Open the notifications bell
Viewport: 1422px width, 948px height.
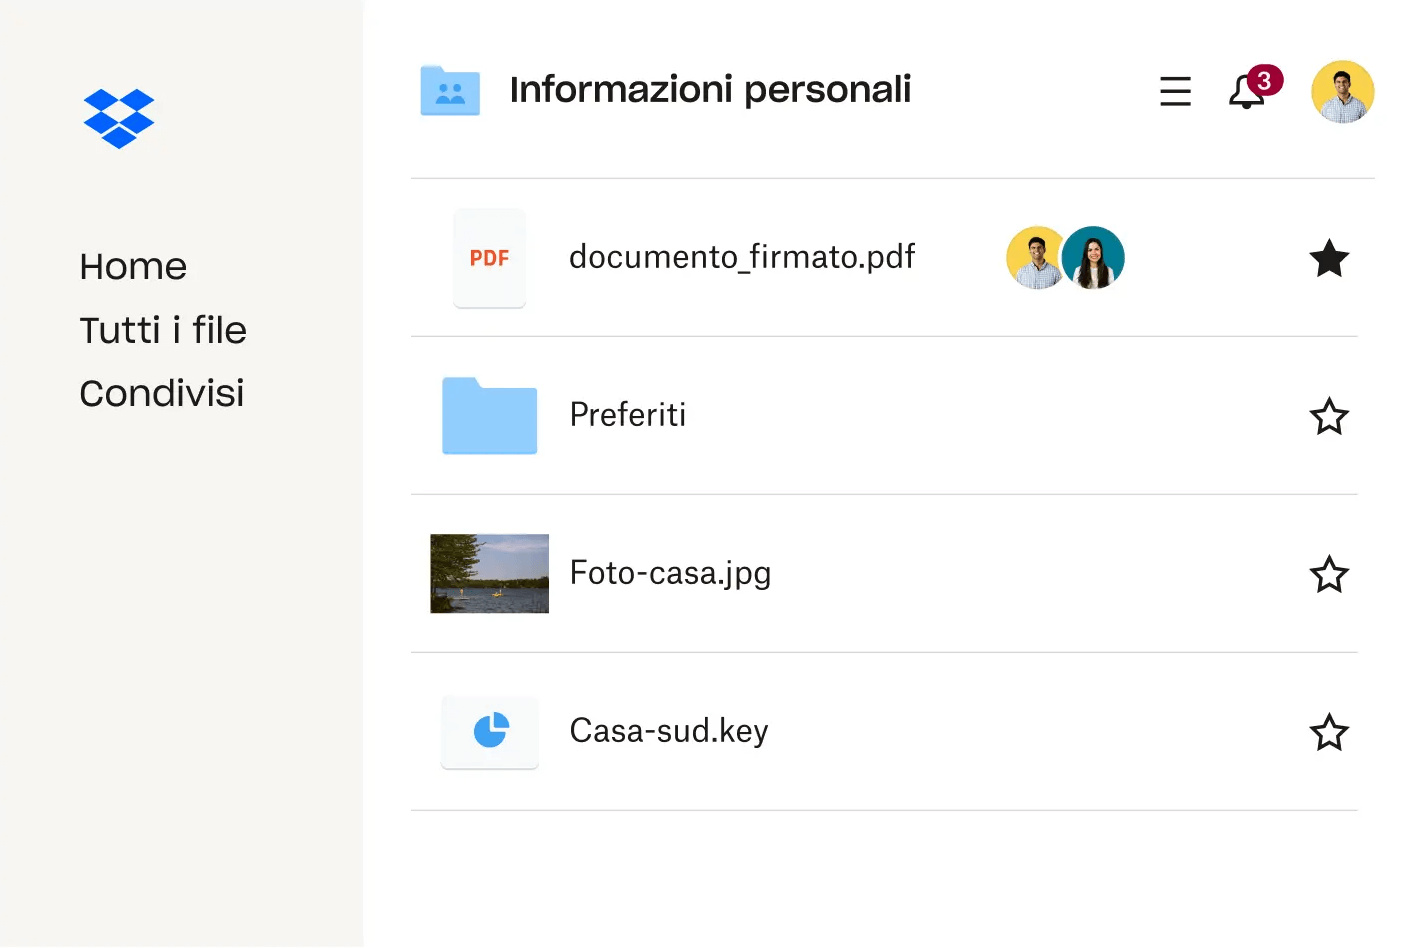tap(1246, 93)
